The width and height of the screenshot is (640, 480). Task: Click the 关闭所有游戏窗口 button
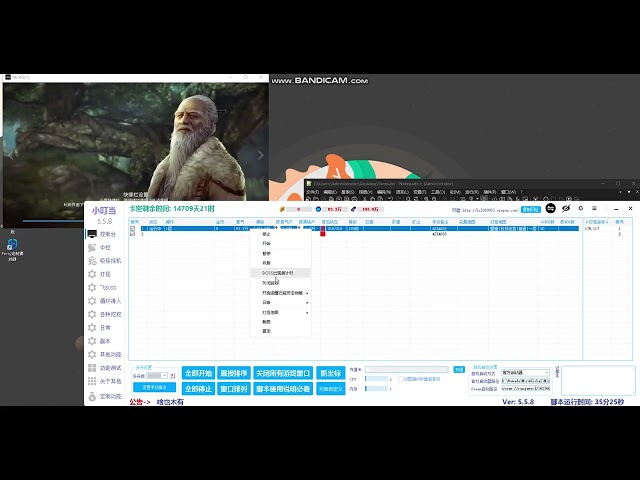click(x=283, y=373)
